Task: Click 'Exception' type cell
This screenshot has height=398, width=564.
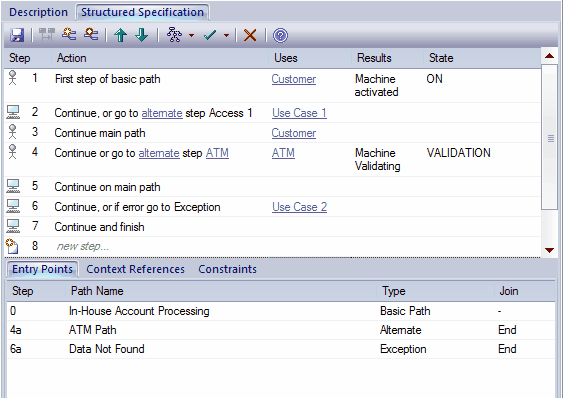Action: (x=403, y=349)
